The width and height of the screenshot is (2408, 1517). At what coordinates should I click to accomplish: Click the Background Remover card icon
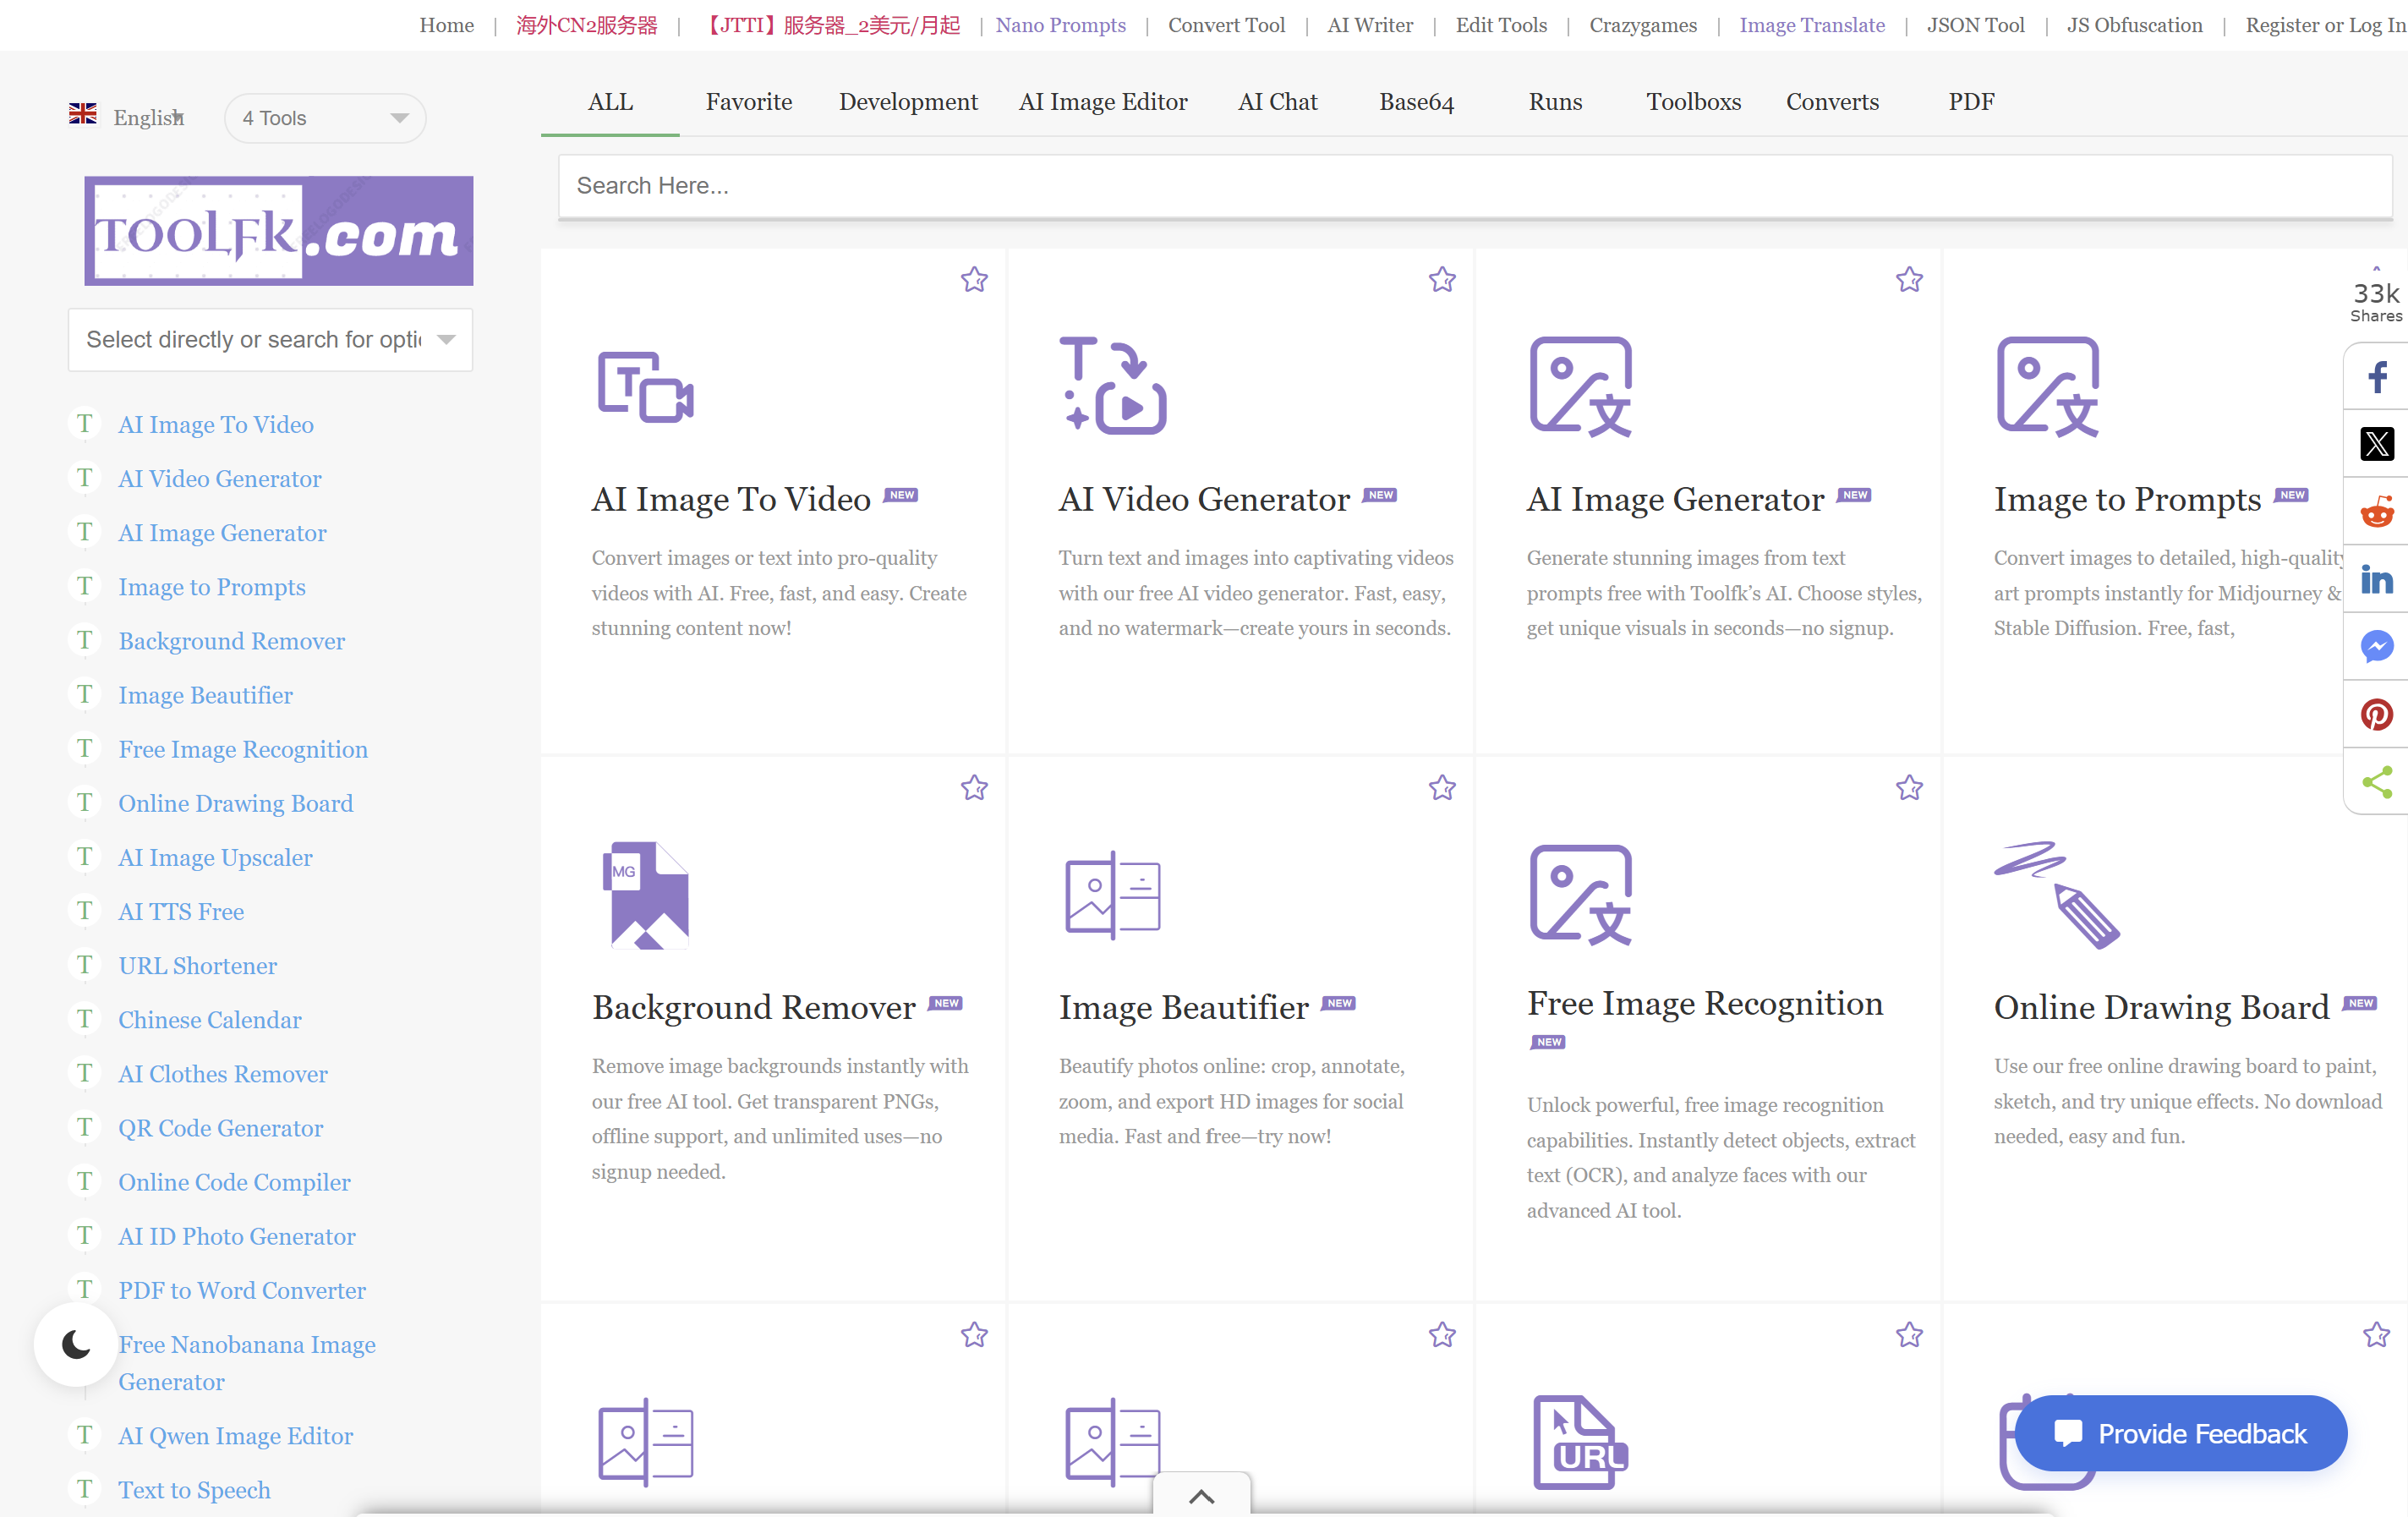645,895
